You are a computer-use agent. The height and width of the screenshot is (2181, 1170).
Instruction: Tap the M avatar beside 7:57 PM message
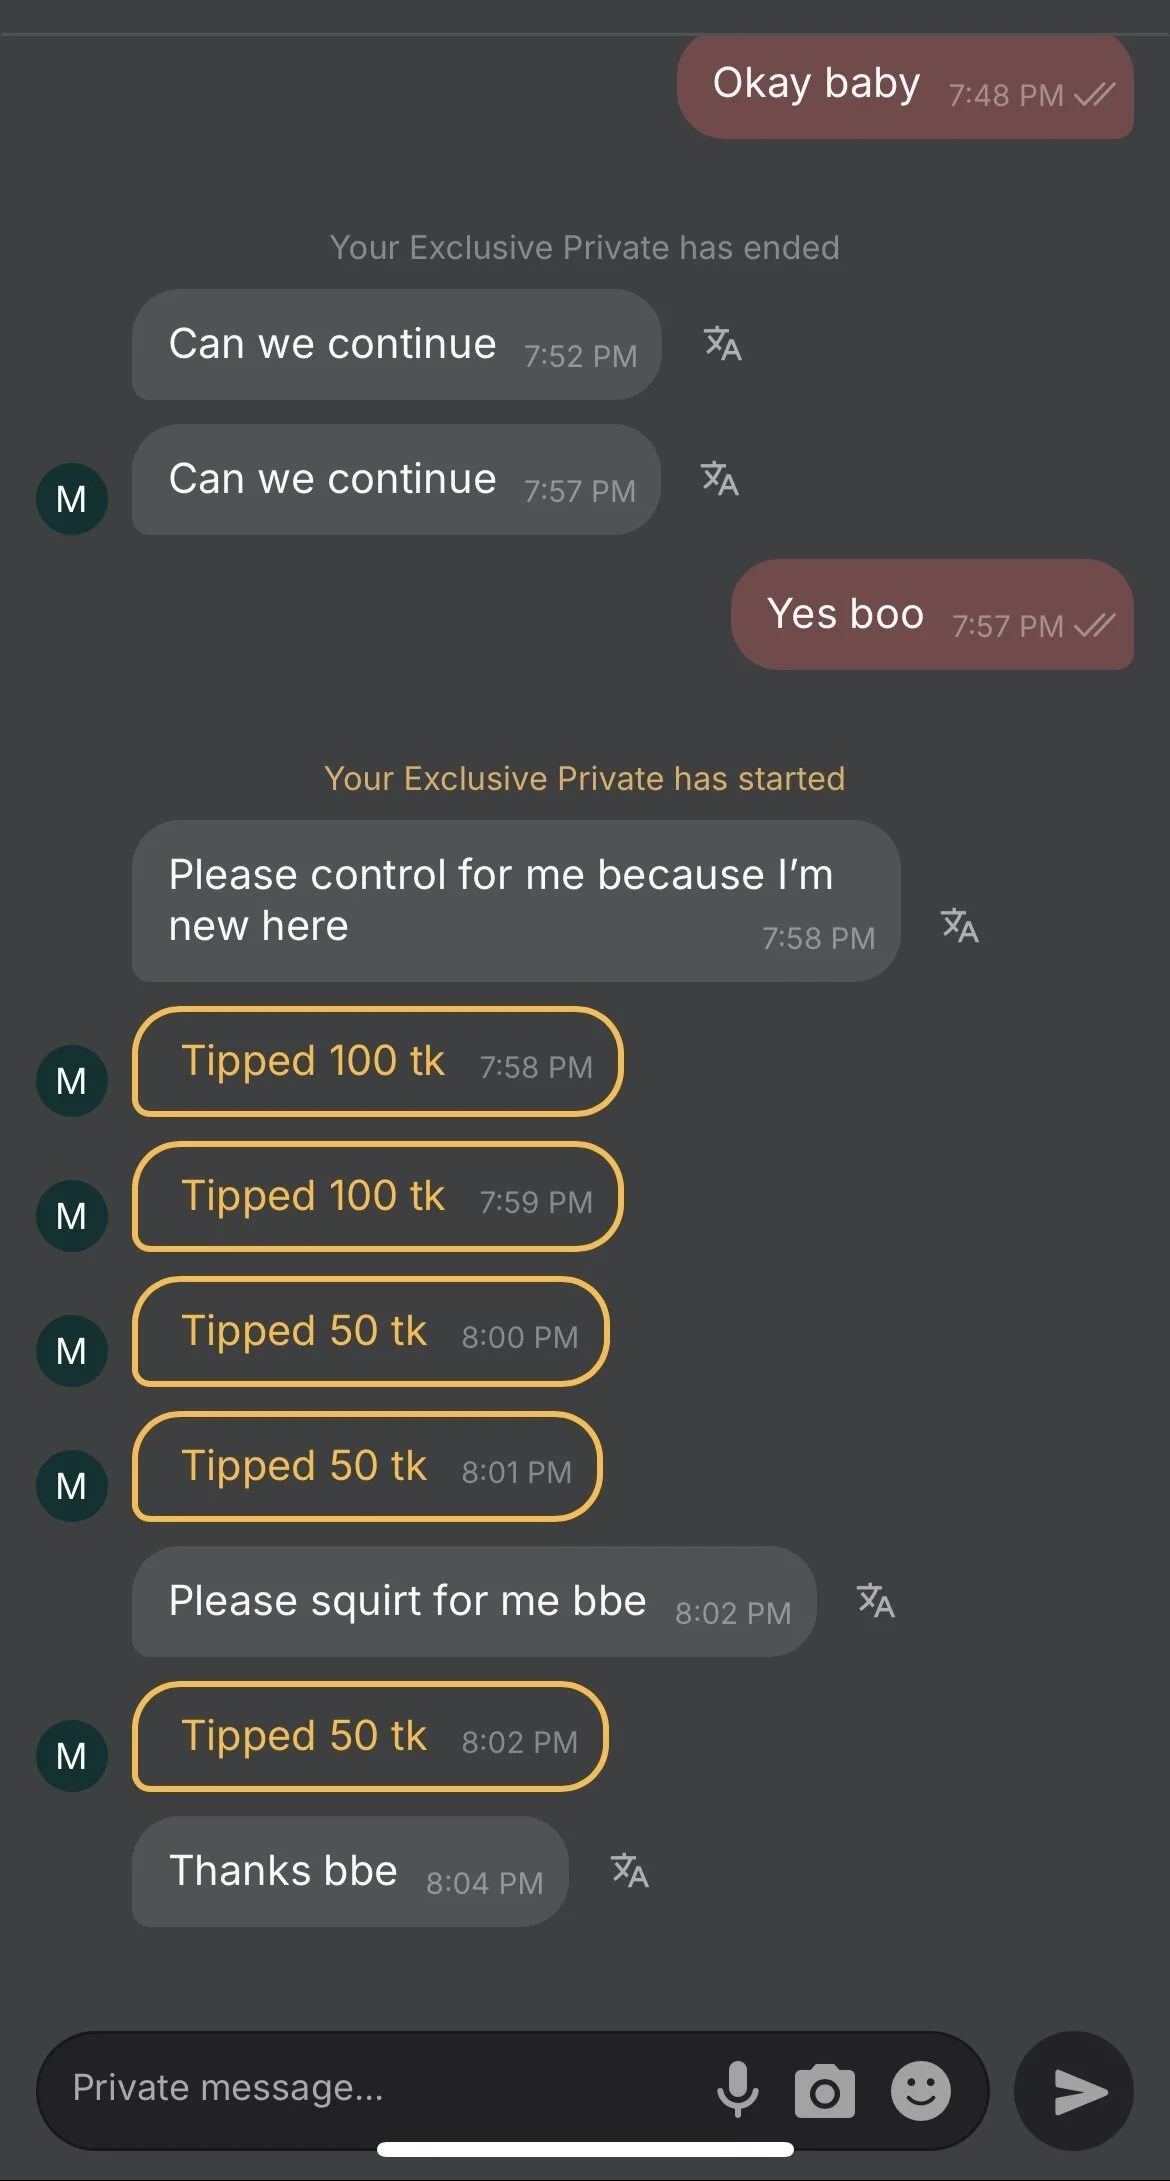coord(71,499)
